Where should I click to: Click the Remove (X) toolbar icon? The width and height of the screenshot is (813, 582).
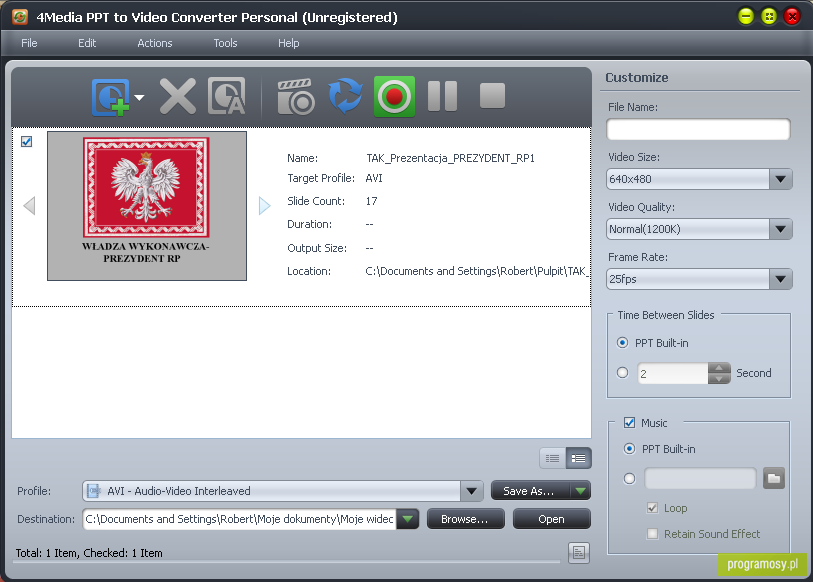178,96
